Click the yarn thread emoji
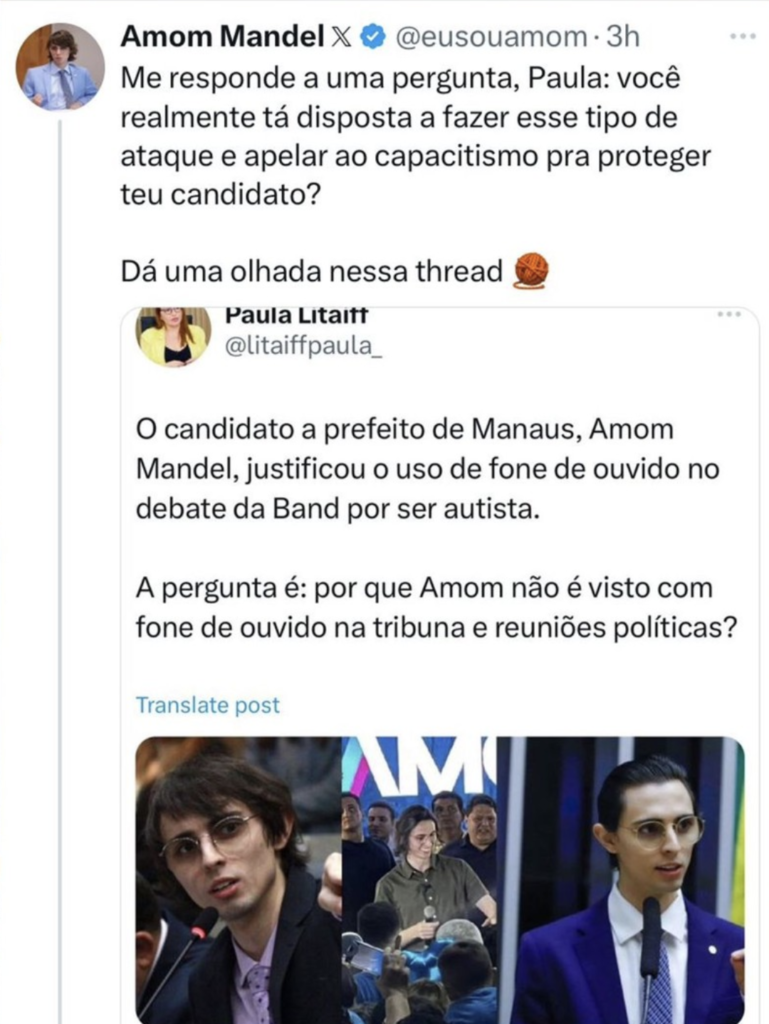The width and height of the screenshot is (769, 1024). point(531,270)
